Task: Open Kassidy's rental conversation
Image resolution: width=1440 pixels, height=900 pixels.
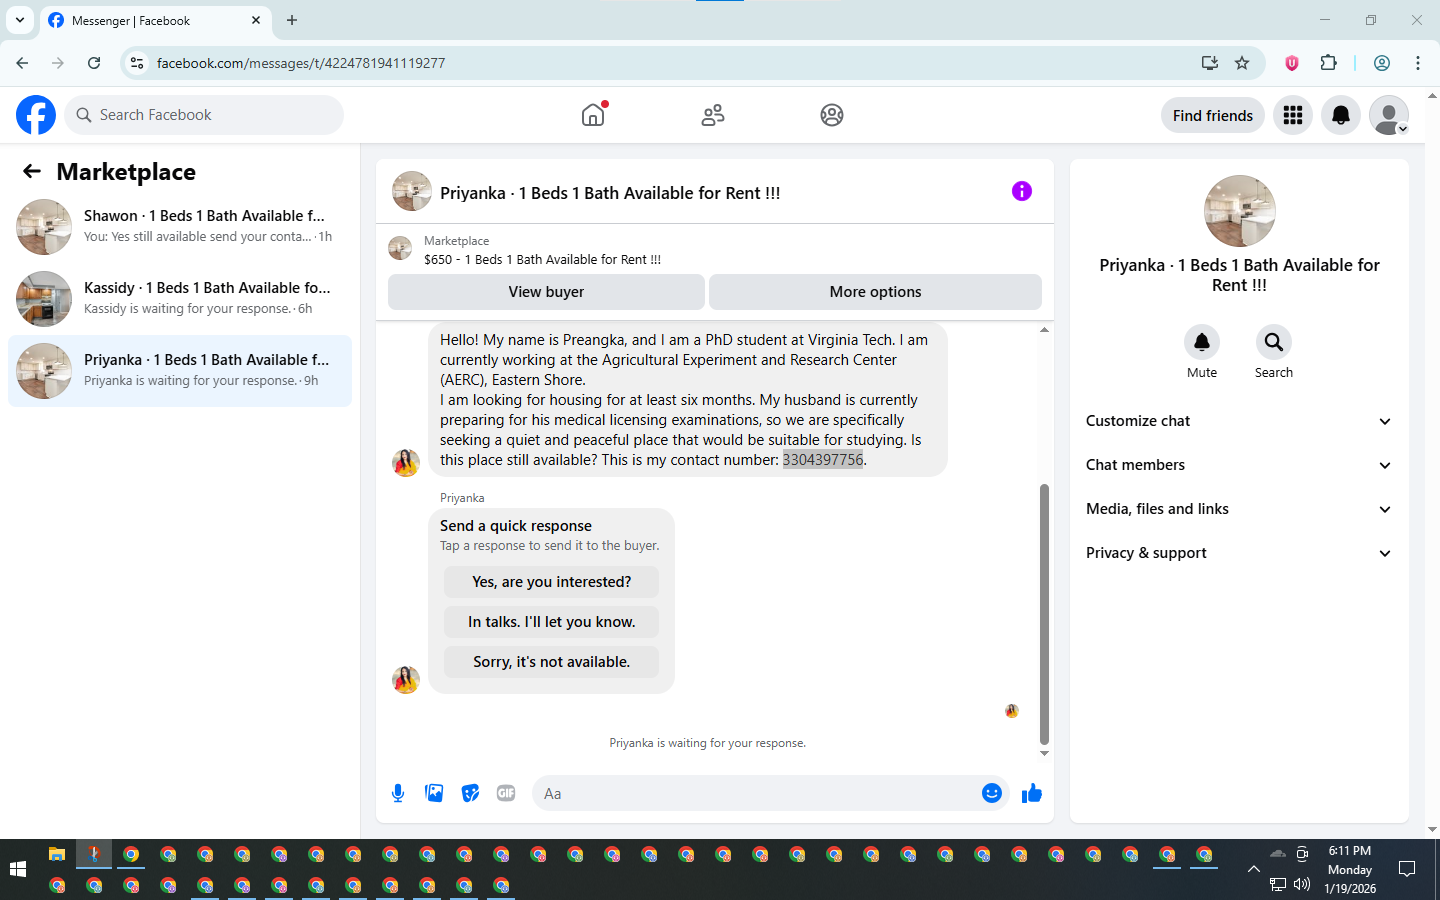Action: pyautogui.click(x=180, y=299)
